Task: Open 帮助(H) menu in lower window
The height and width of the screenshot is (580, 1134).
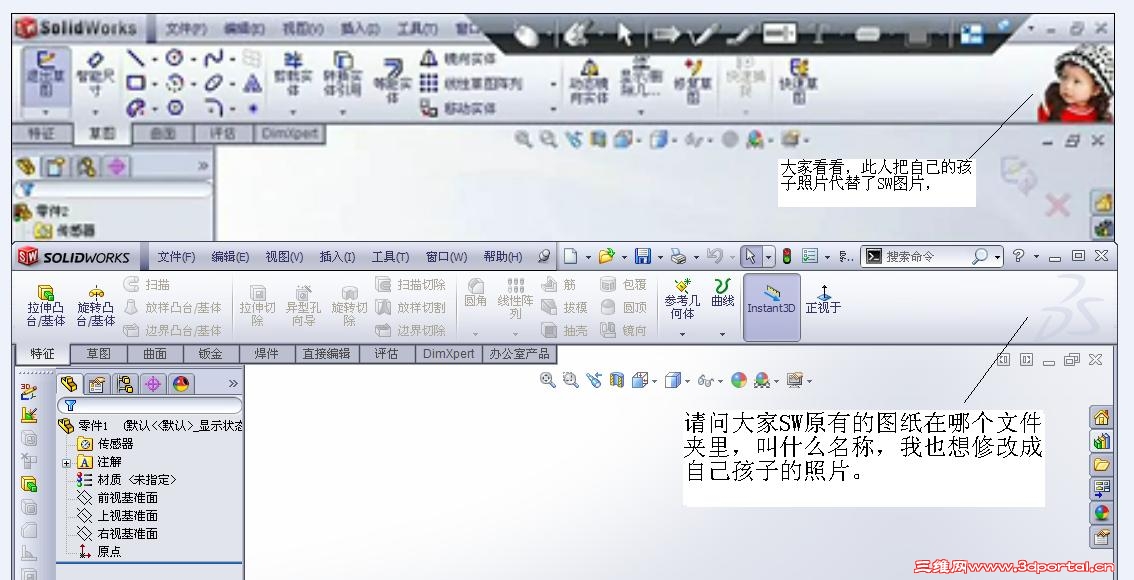Action: 503,257
